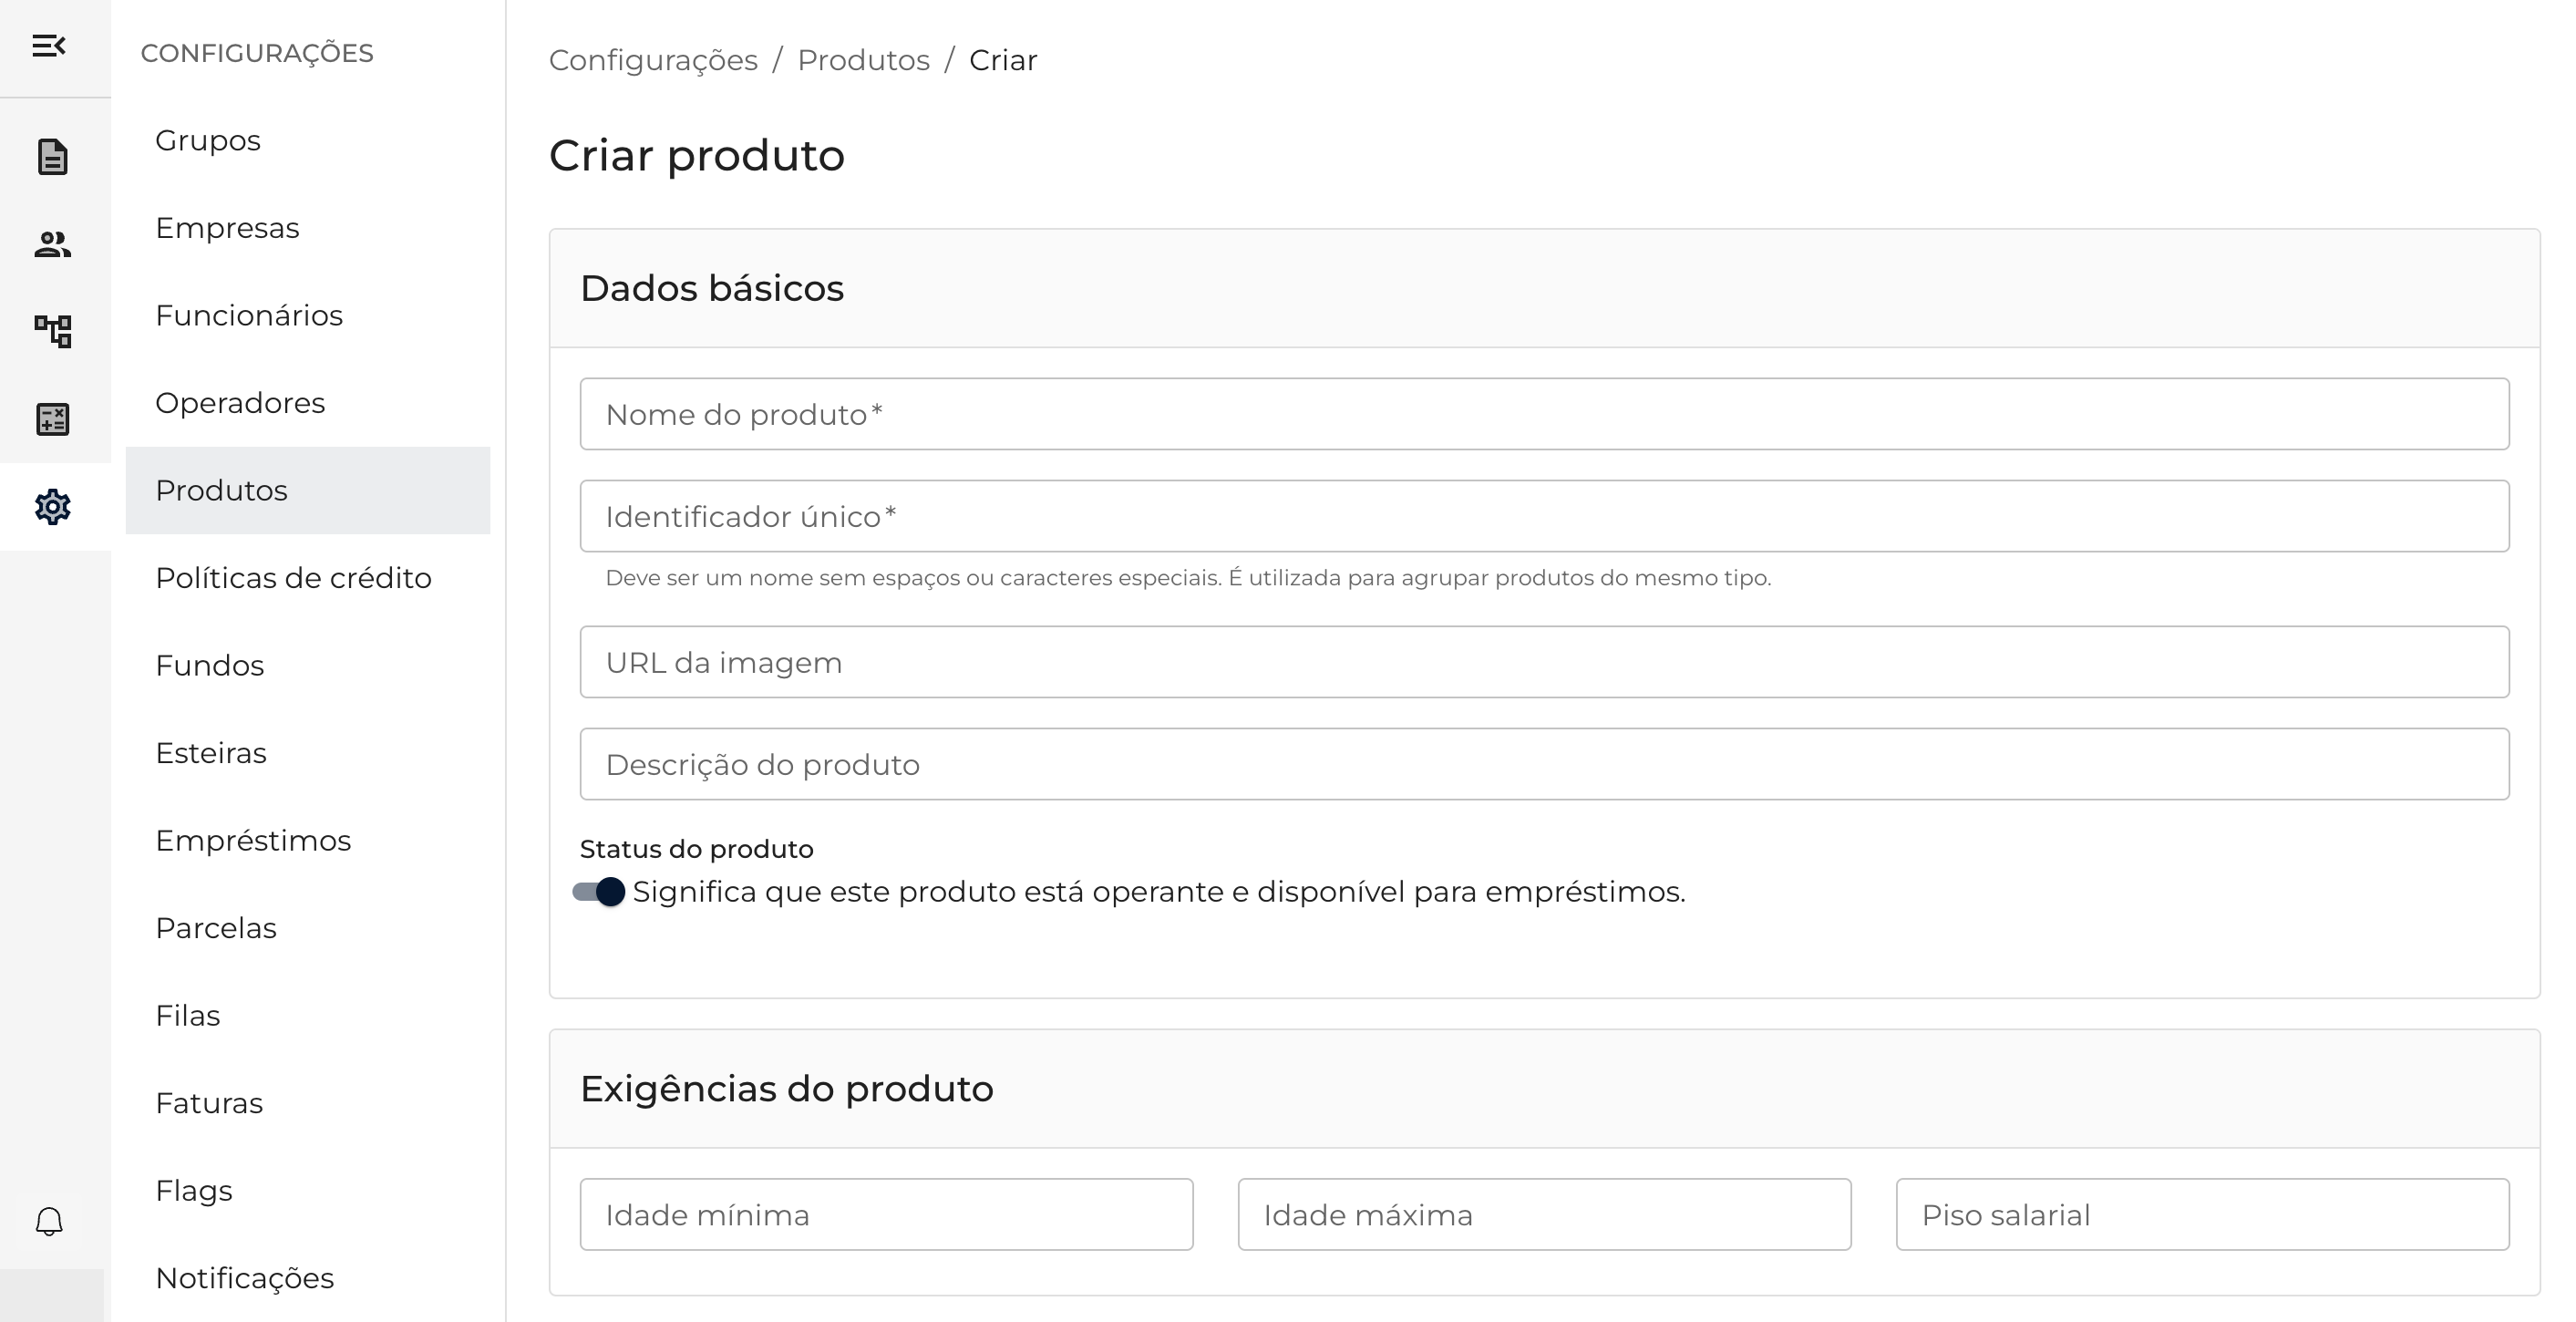
Task: Collapse the sidebar menu icon
Action: click(49, 46)
